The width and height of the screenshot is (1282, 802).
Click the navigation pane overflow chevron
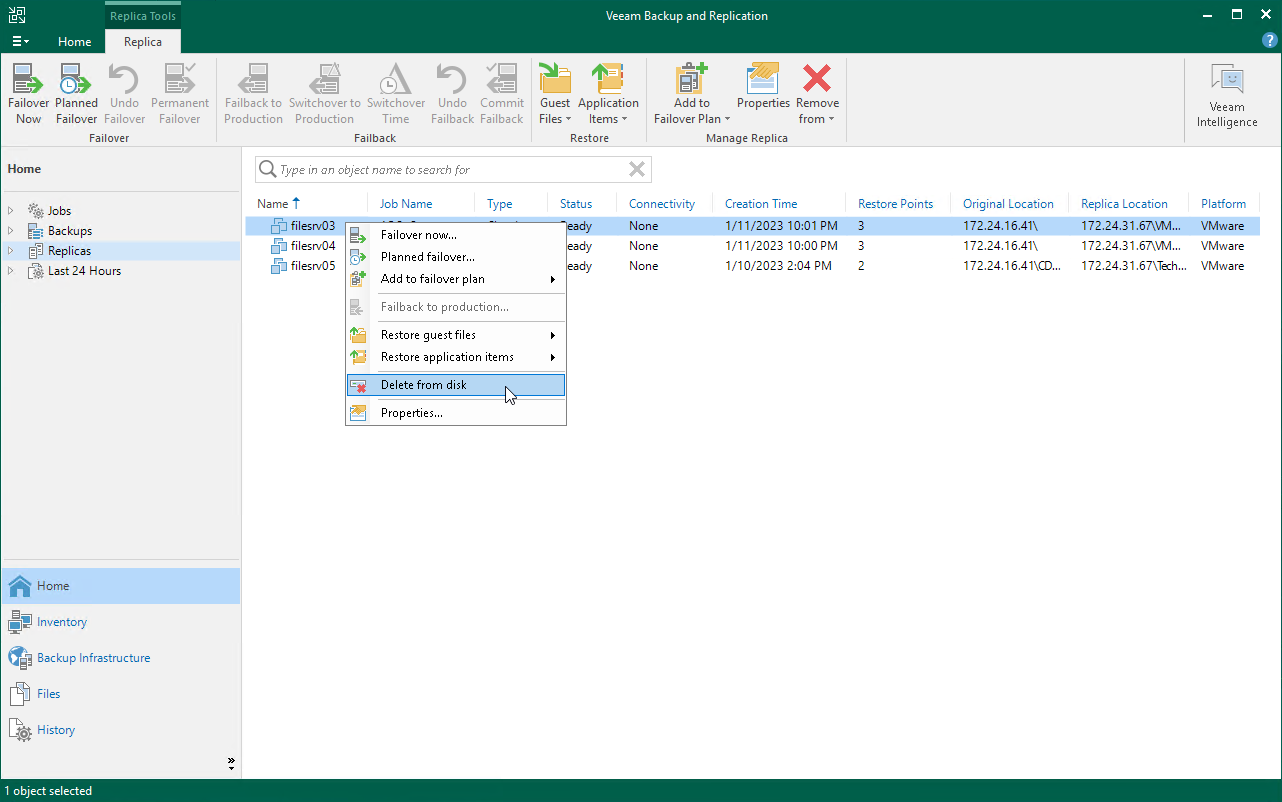click(x=231, y=764)
